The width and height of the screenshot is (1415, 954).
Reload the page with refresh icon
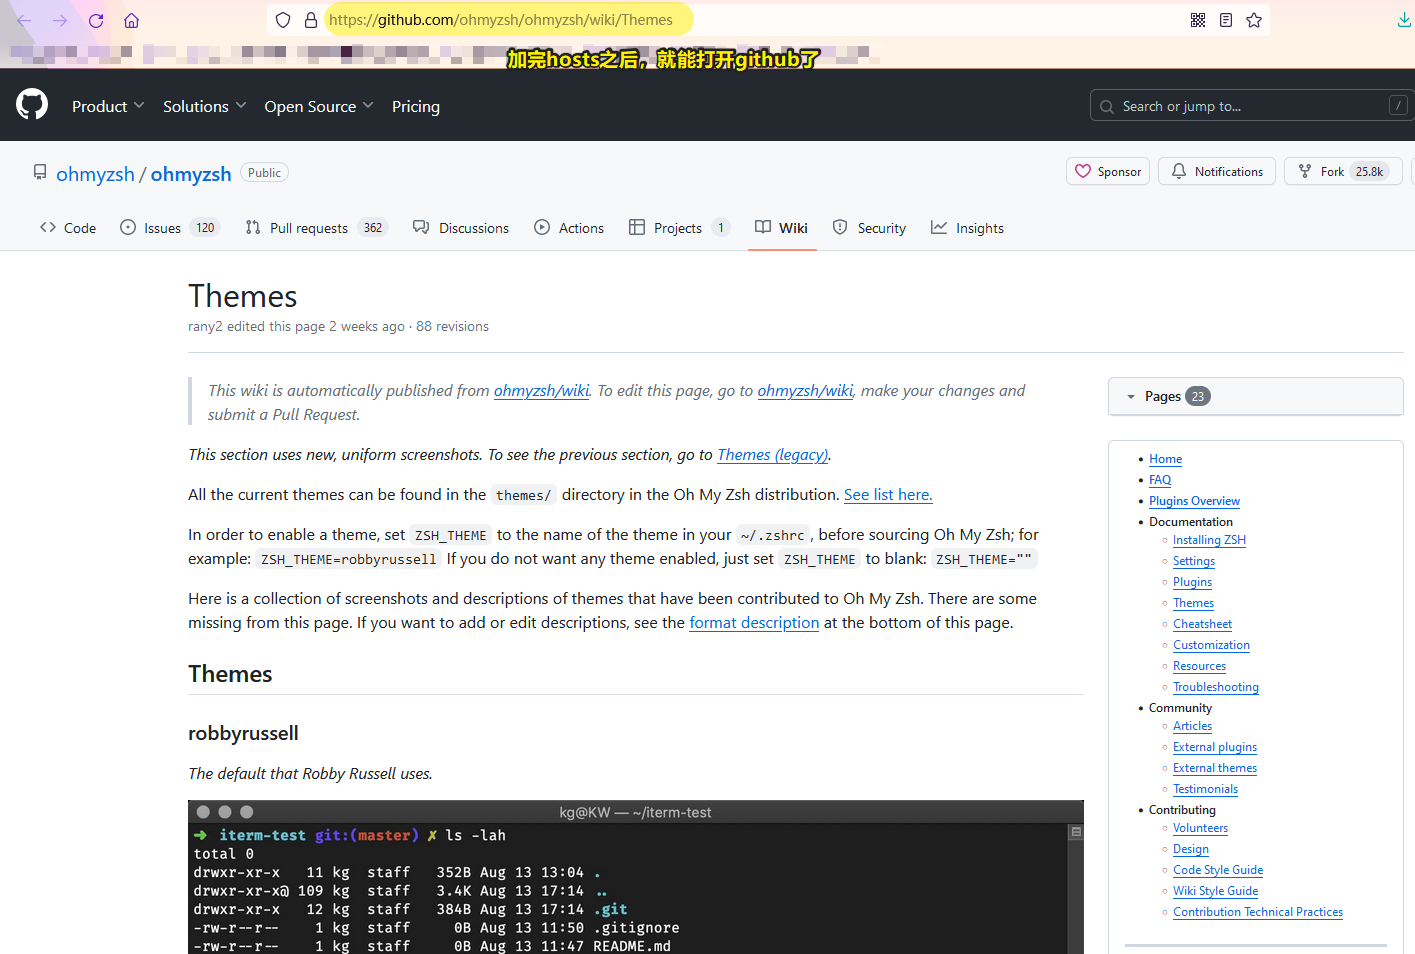[96, 20]
